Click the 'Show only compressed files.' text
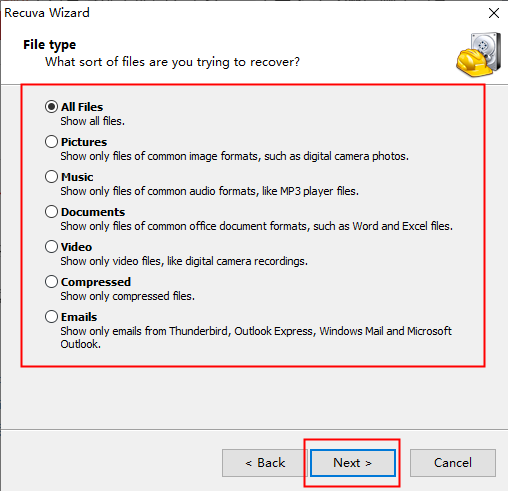Screen dimensions: 508x491 [127, 296]
